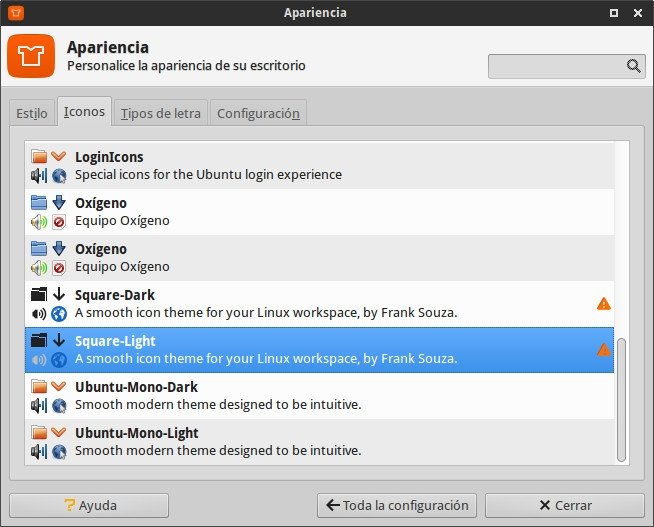The width and height of the screenshot is (654, 527).
Task: Click 'Special icons for the Ubuntu login experience'
Action: (208, 174)
